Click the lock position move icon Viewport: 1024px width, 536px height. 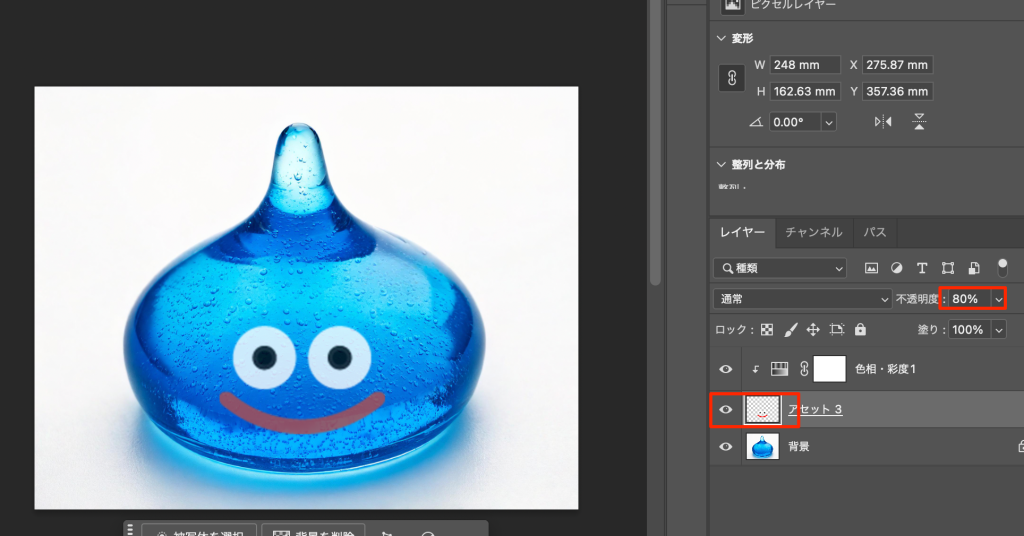[813, 329]
